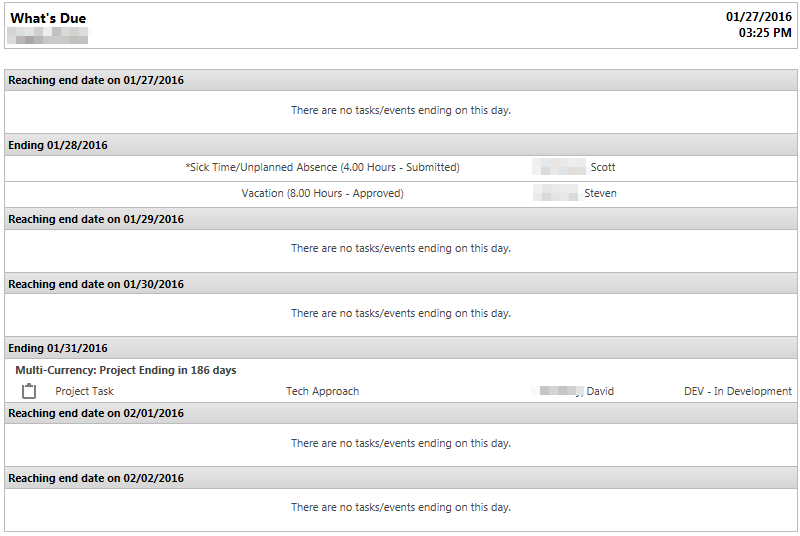Select the Ending 01/28/2016 section header
The image size is (800, 536).
[401, 145]
